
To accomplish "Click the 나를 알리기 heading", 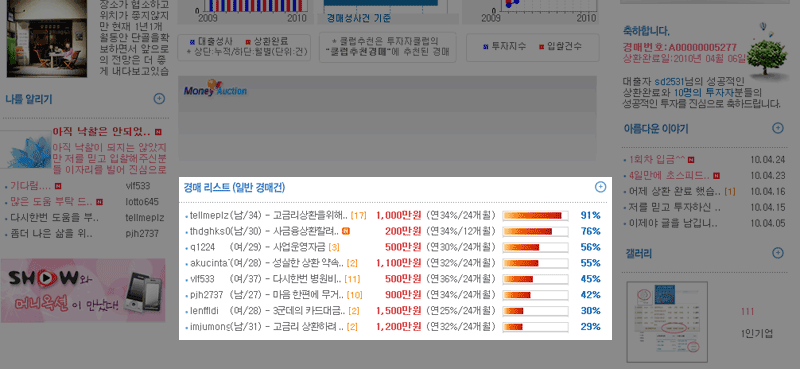I will [x=29, y=99].
